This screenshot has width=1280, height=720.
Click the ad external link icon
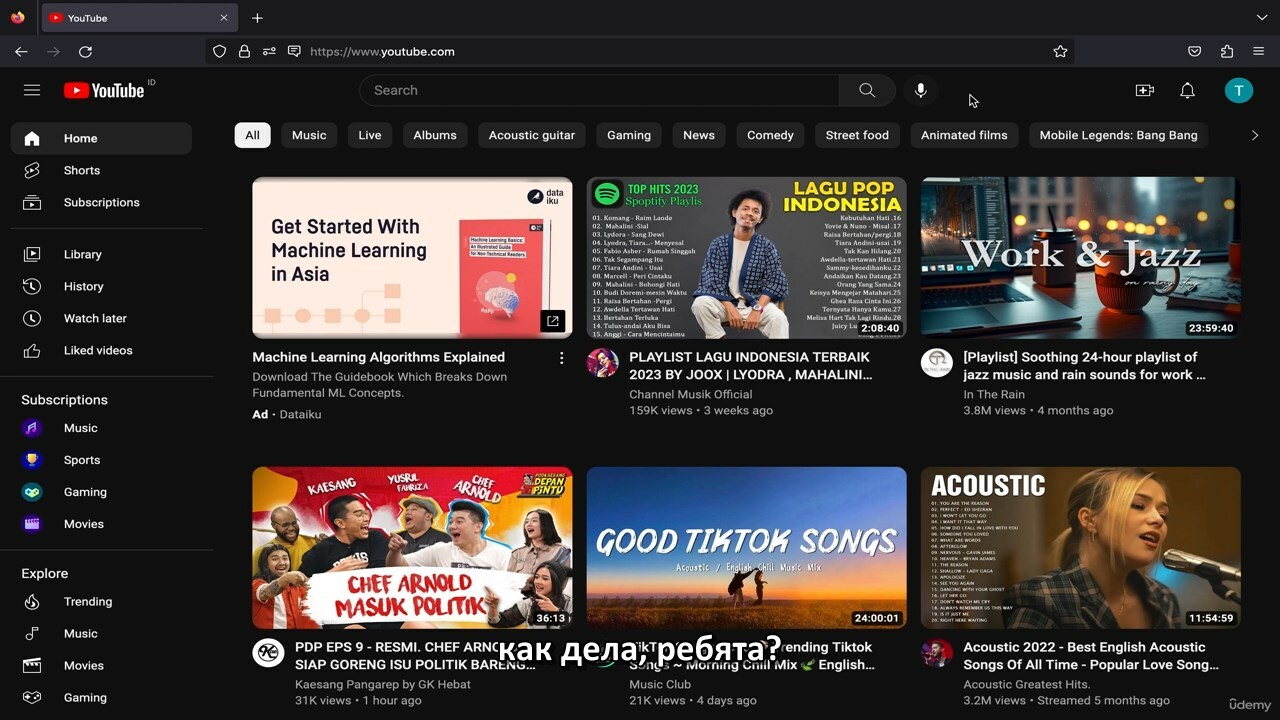pos(552,321)
